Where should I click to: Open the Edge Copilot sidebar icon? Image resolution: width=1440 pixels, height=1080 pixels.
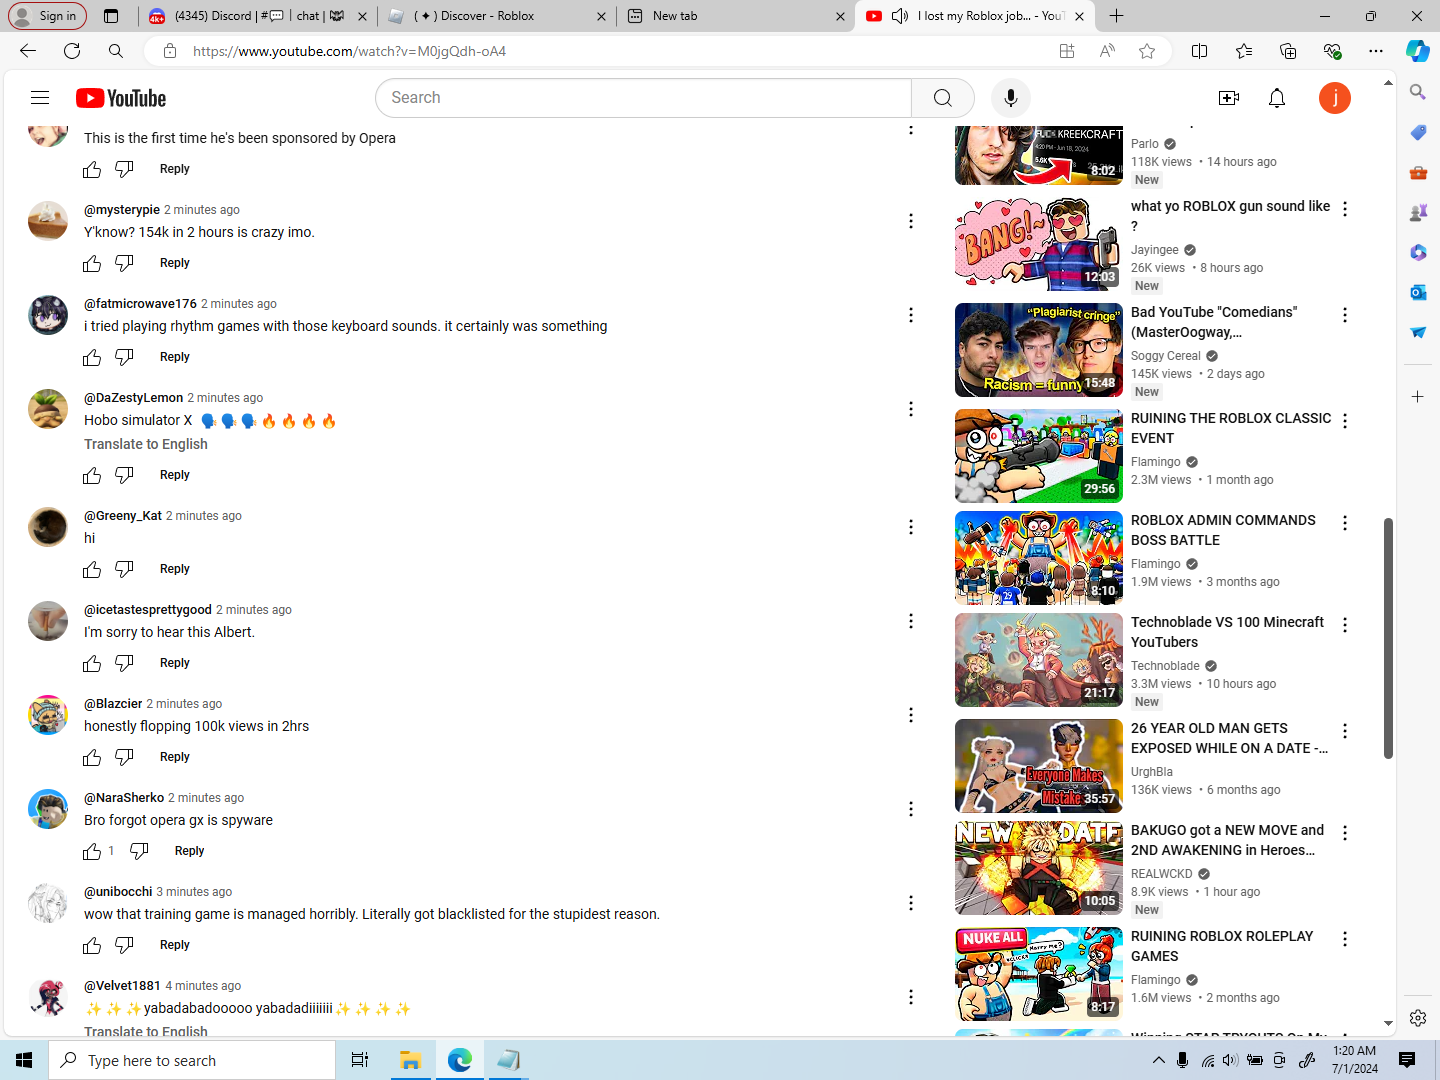(x=1417, y=51)
